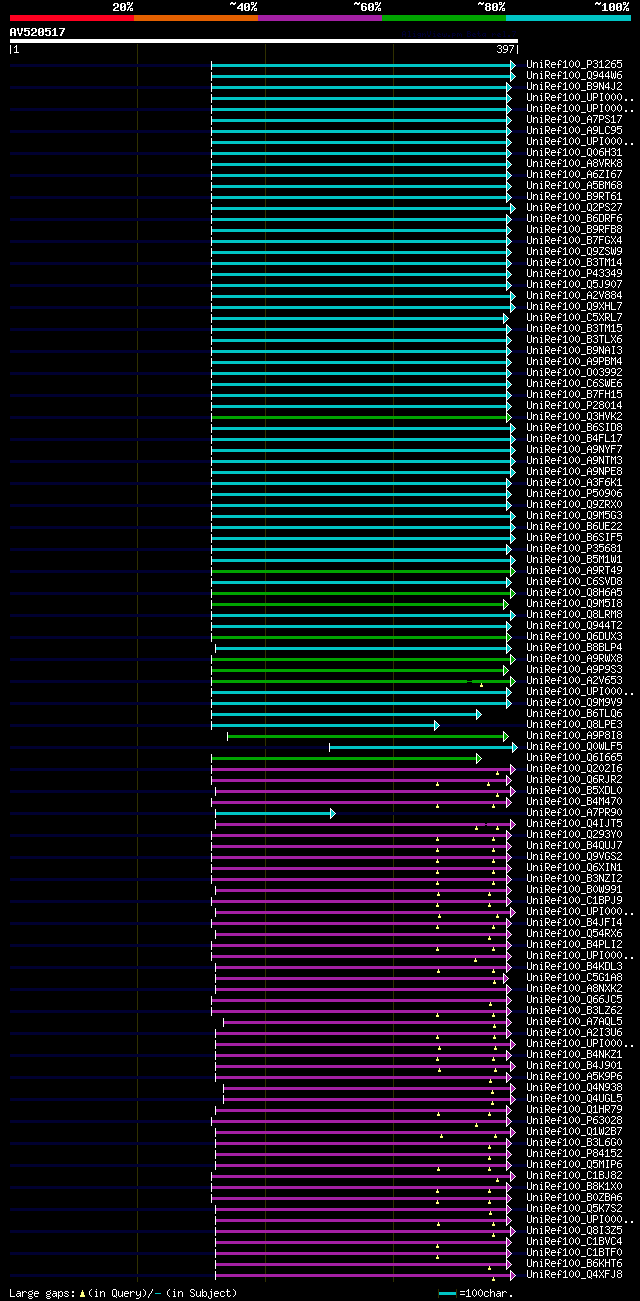This screenshot has width=640, height=1301.
Task: Select the UniRef100_B4QUJ7 label
Action: pyautogui.click(x=574, y=846)
